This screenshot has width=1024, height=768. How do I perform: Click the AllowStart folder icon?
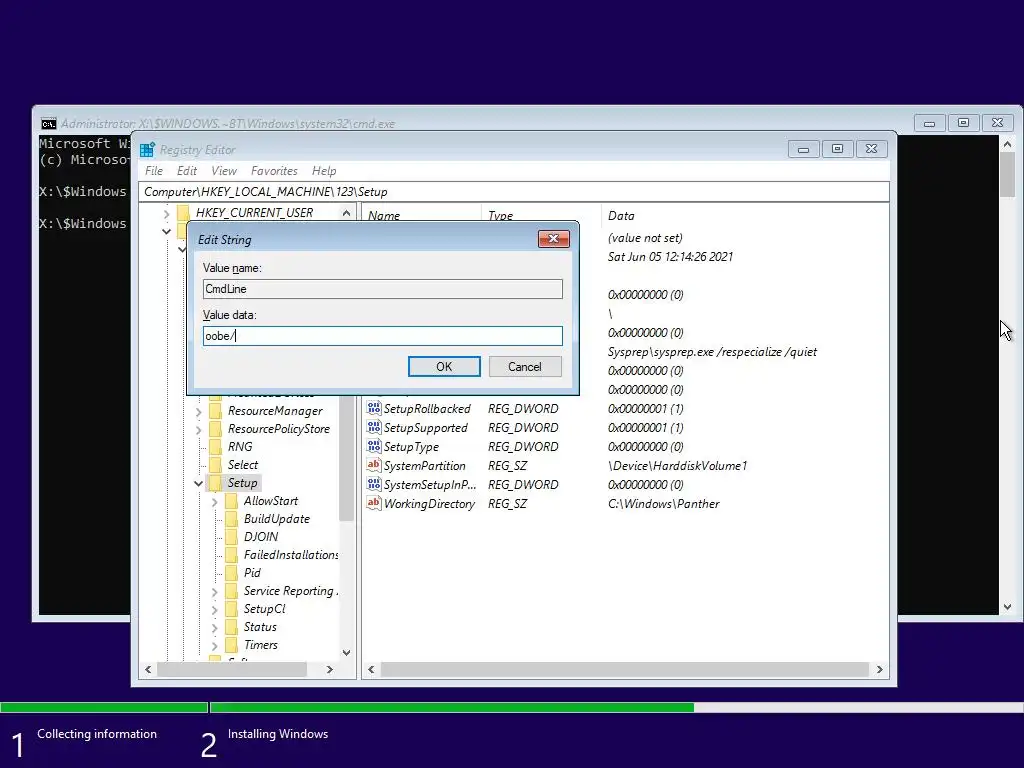pos(231,501)
